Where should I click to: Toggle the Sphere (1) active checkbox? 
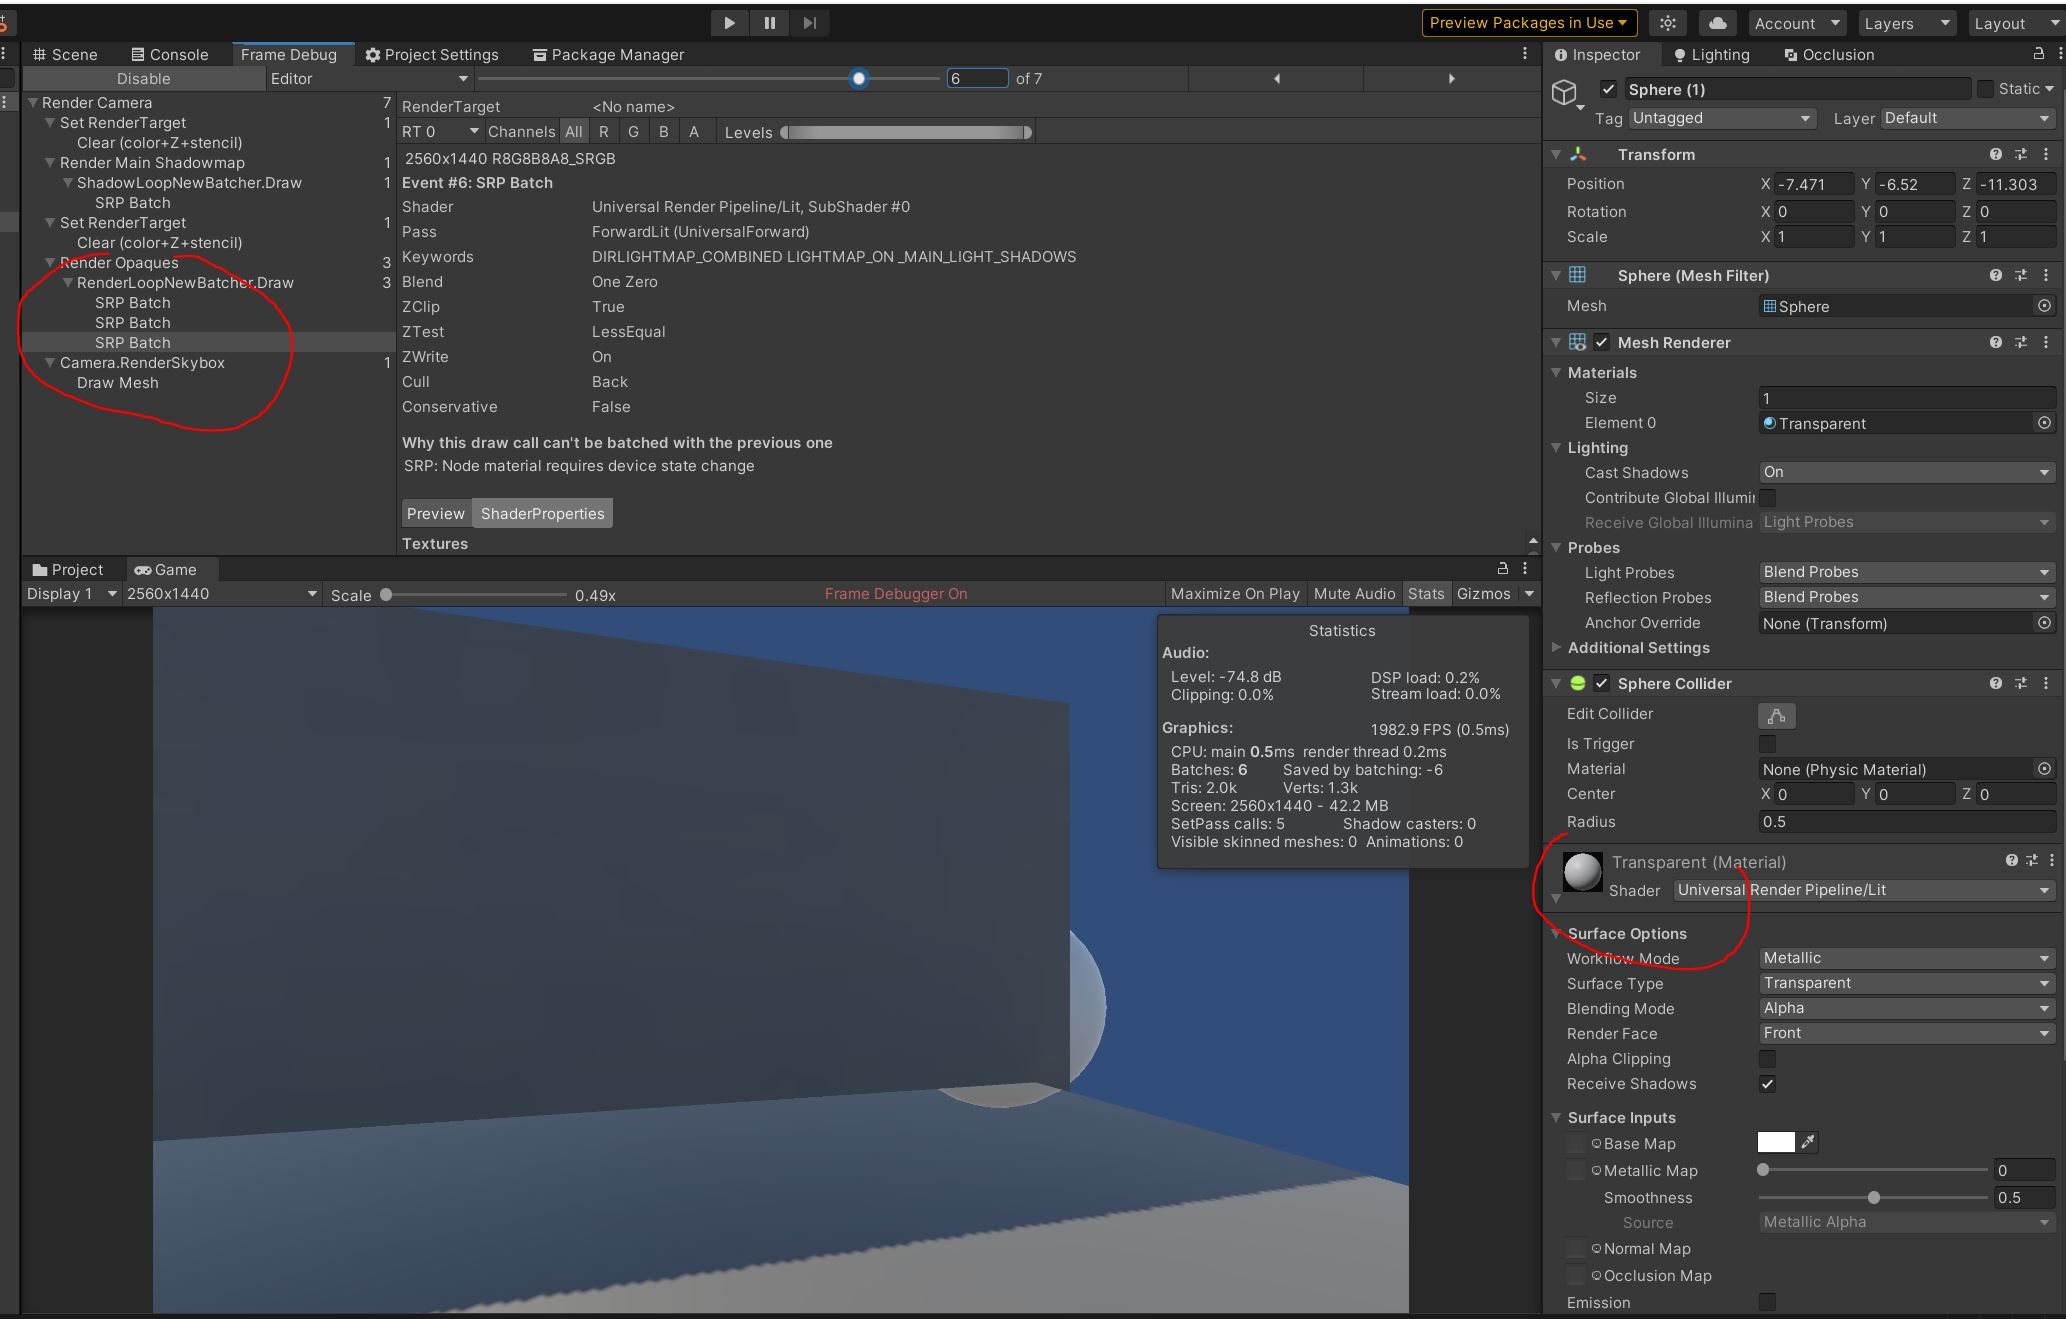pos(1608,89)
